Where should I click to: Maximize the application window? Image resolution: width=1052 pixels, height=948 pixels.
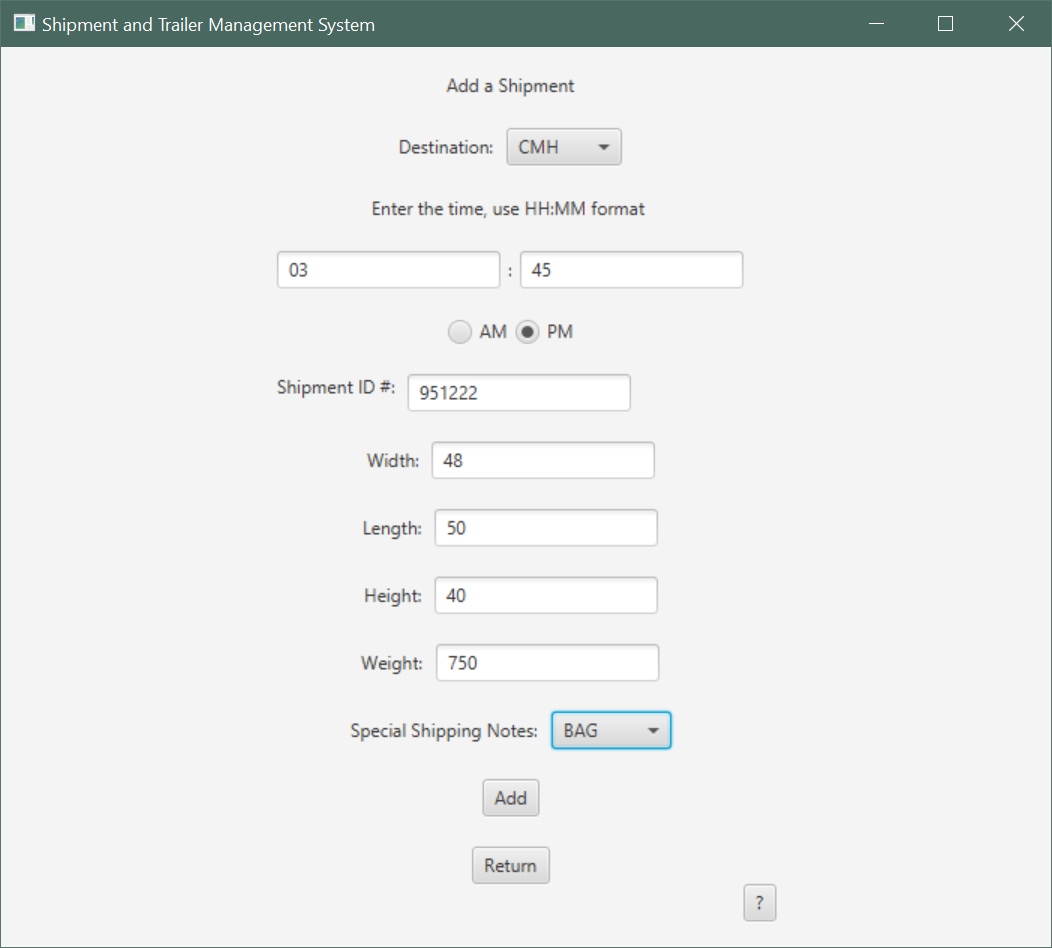(945, 23)
